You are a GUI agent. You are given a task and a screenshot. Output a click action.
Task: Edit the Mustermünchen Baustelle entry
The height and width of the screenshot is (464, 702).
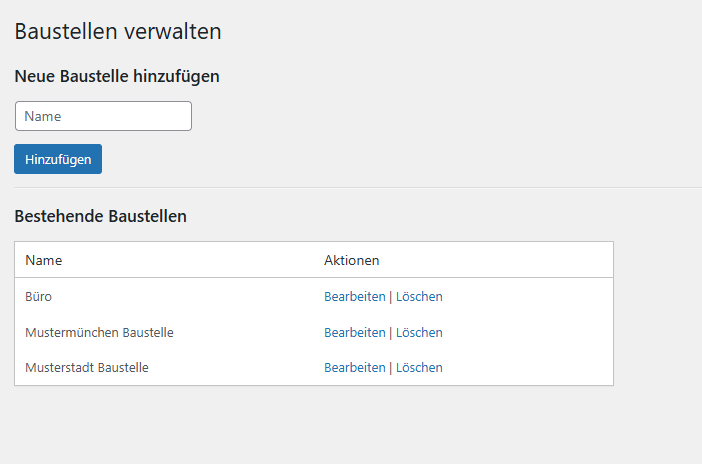pyautogui.click(x=355, y=332)
